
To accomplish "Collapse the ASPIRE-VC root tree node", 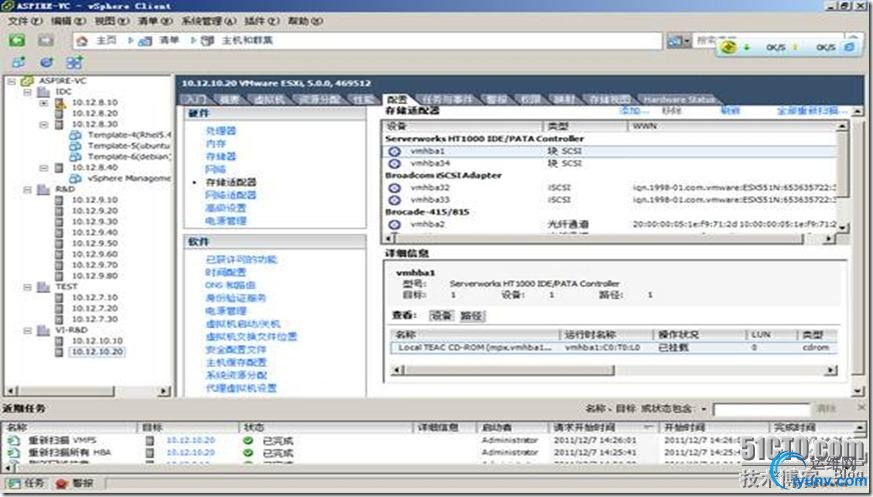I will pyautogui.click(x=11, y=81).
